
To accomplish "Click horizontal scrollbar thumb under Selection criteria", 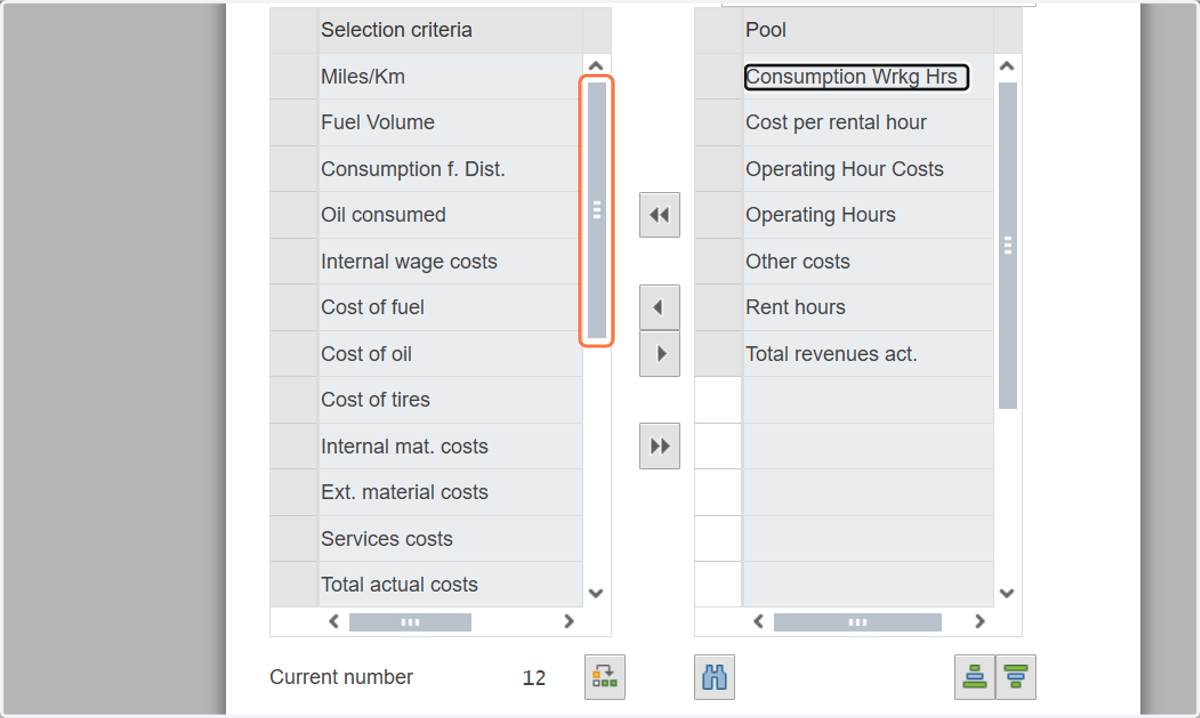I will click(x=410, y=622).
